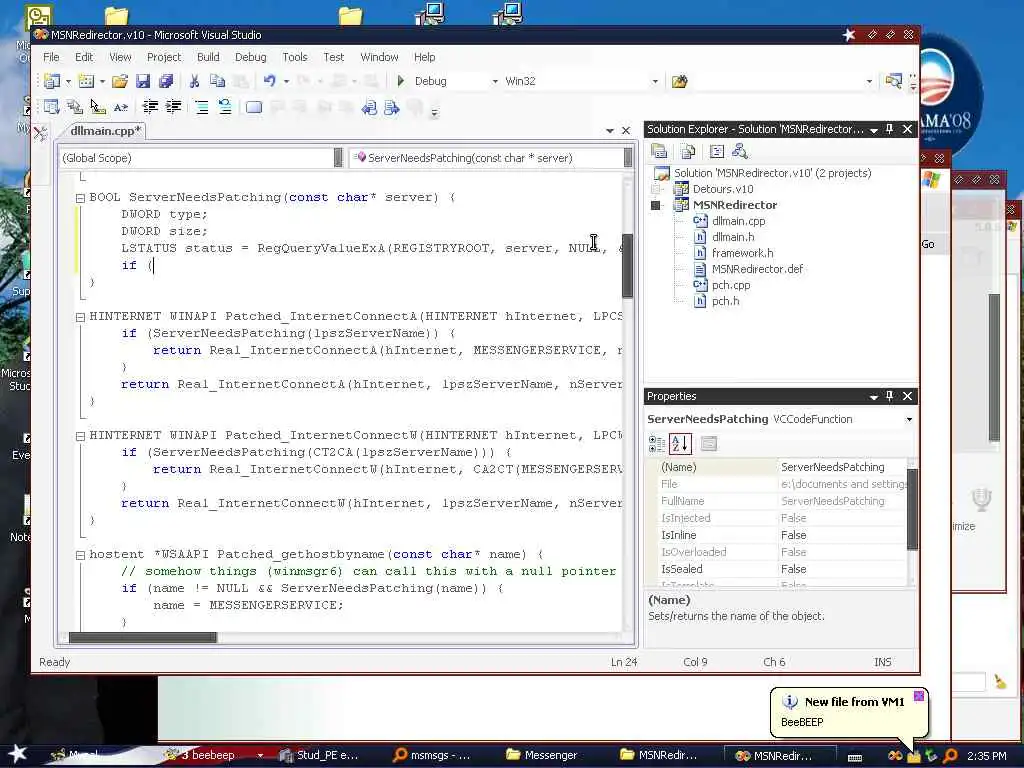Cut selection with the scissors icon
The image size is (1024, 768).
pyautogui.click(x=194, y=81)
